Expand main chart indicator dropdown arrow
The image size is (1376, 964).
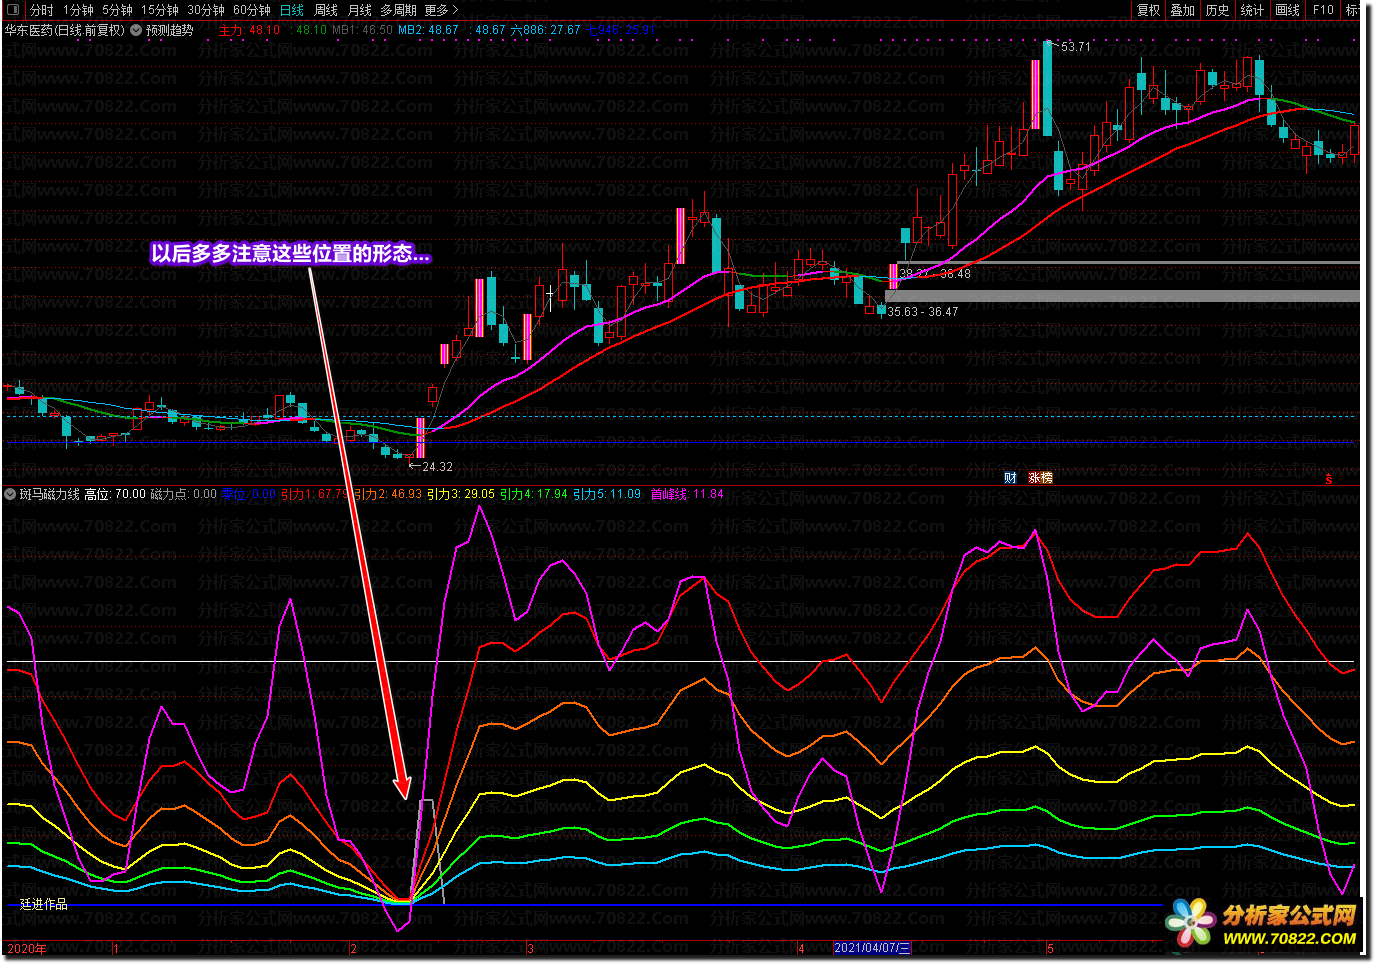click(135, 30)
